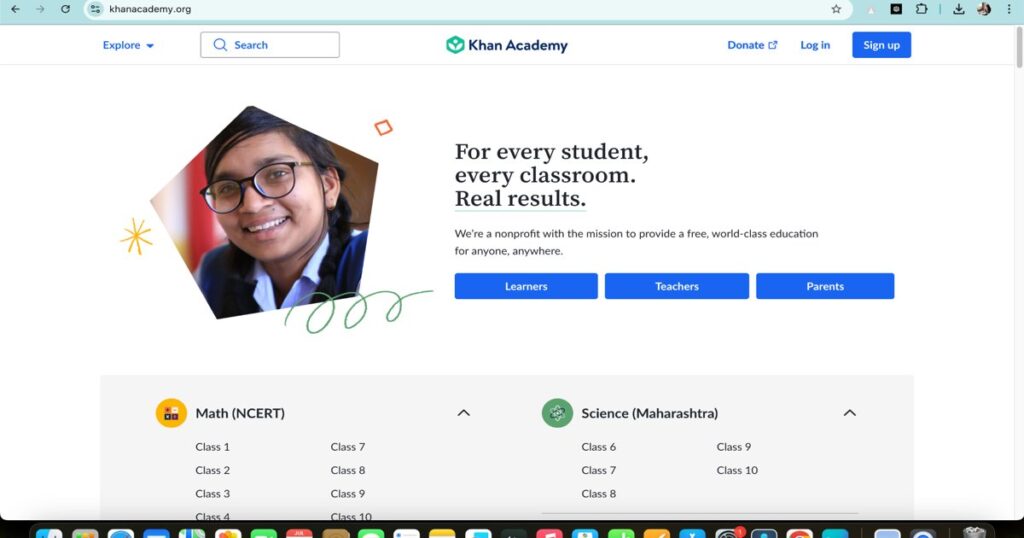Screen dimensions: 1024x538
Task: Bookmark this page with the star
Action: (x=836, y=9)
